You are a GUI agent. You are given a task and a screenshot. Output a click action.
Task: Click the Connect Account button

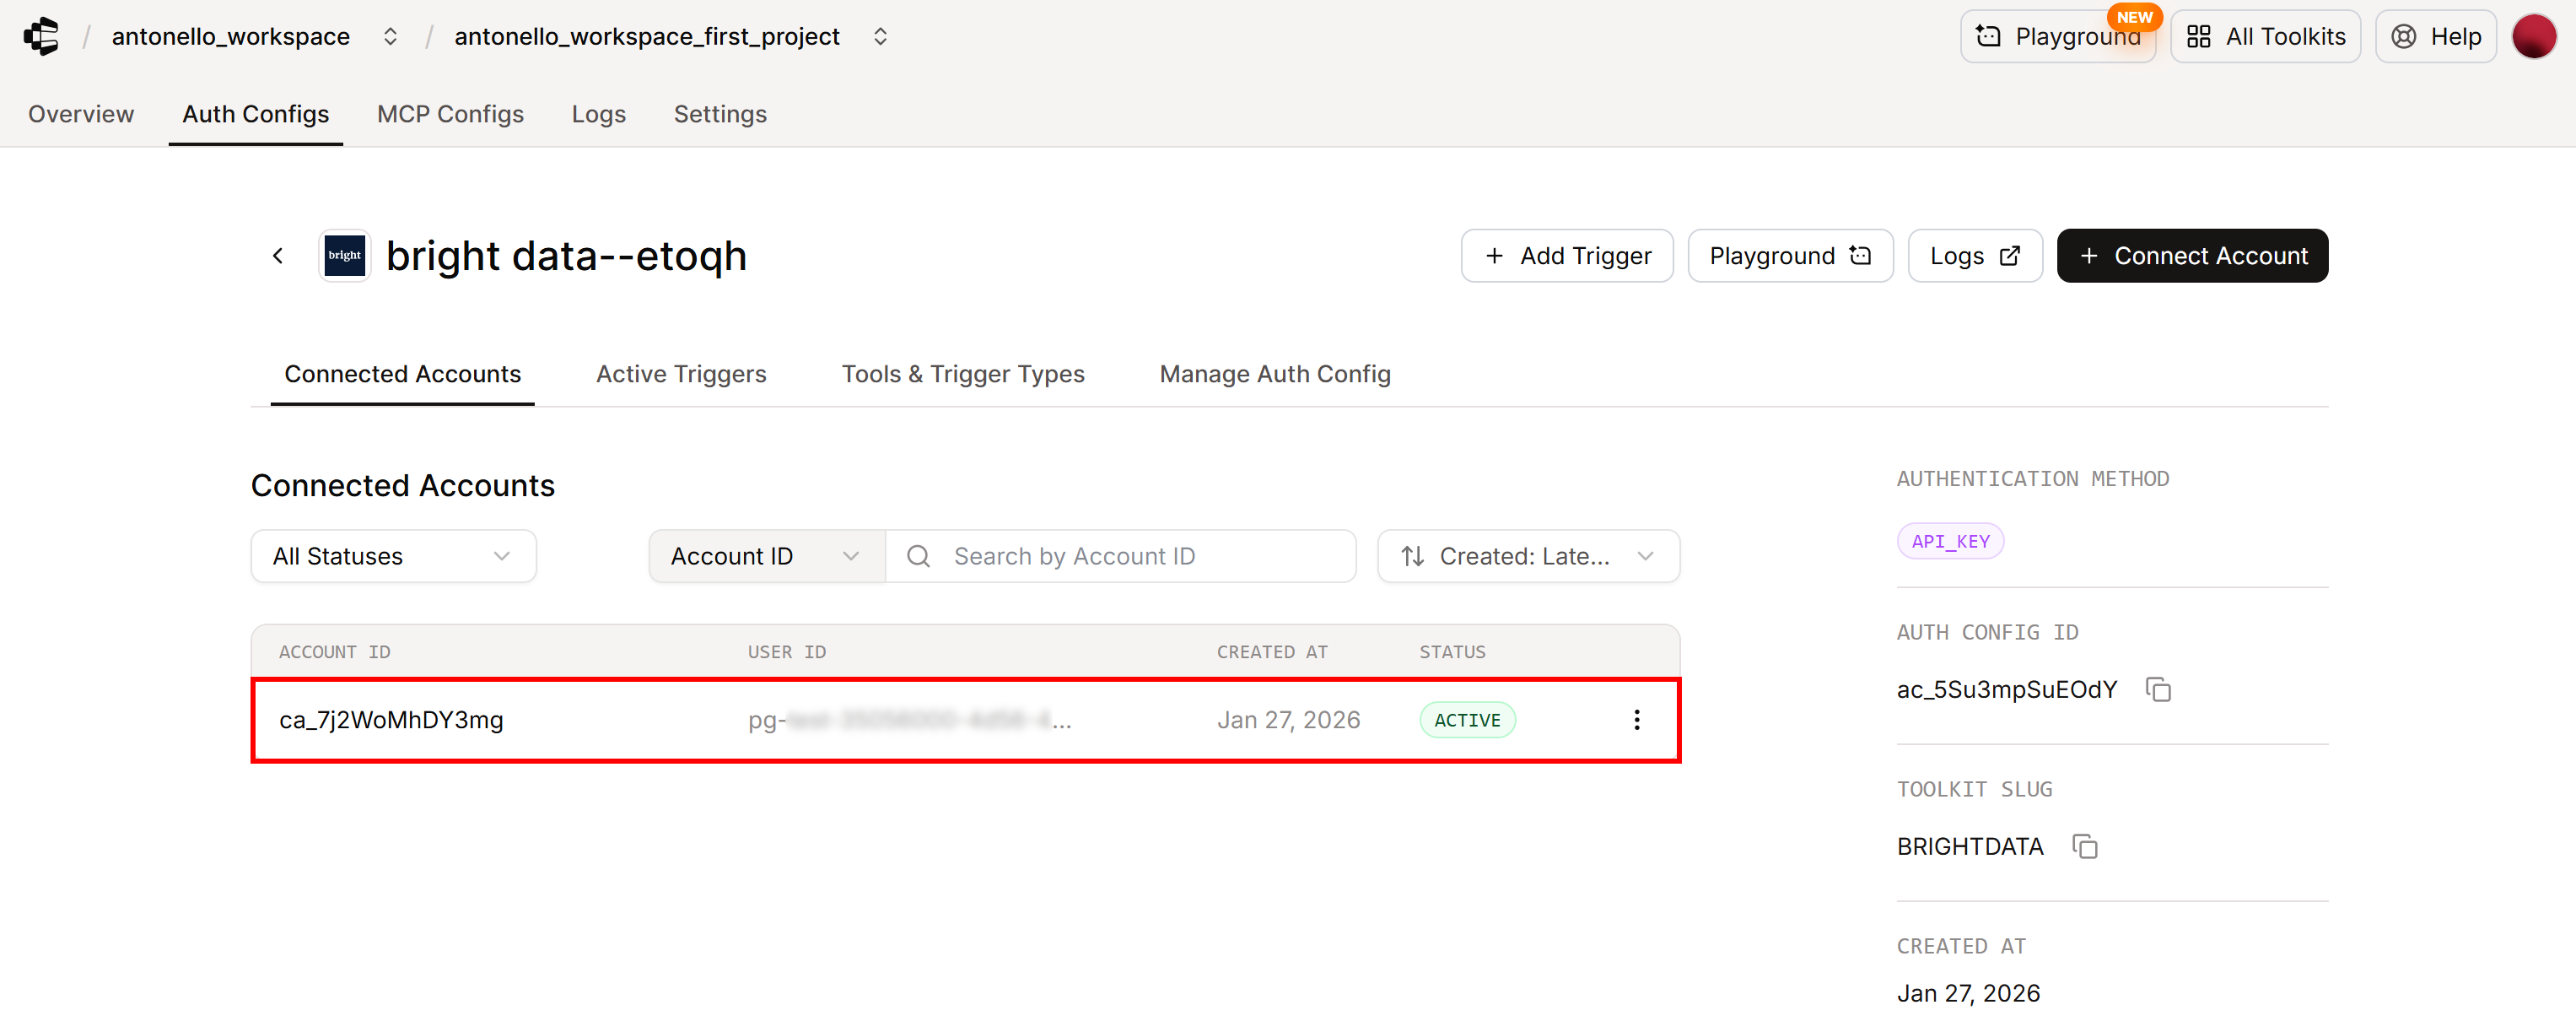pyautogui.click(x=2192, y=255)
